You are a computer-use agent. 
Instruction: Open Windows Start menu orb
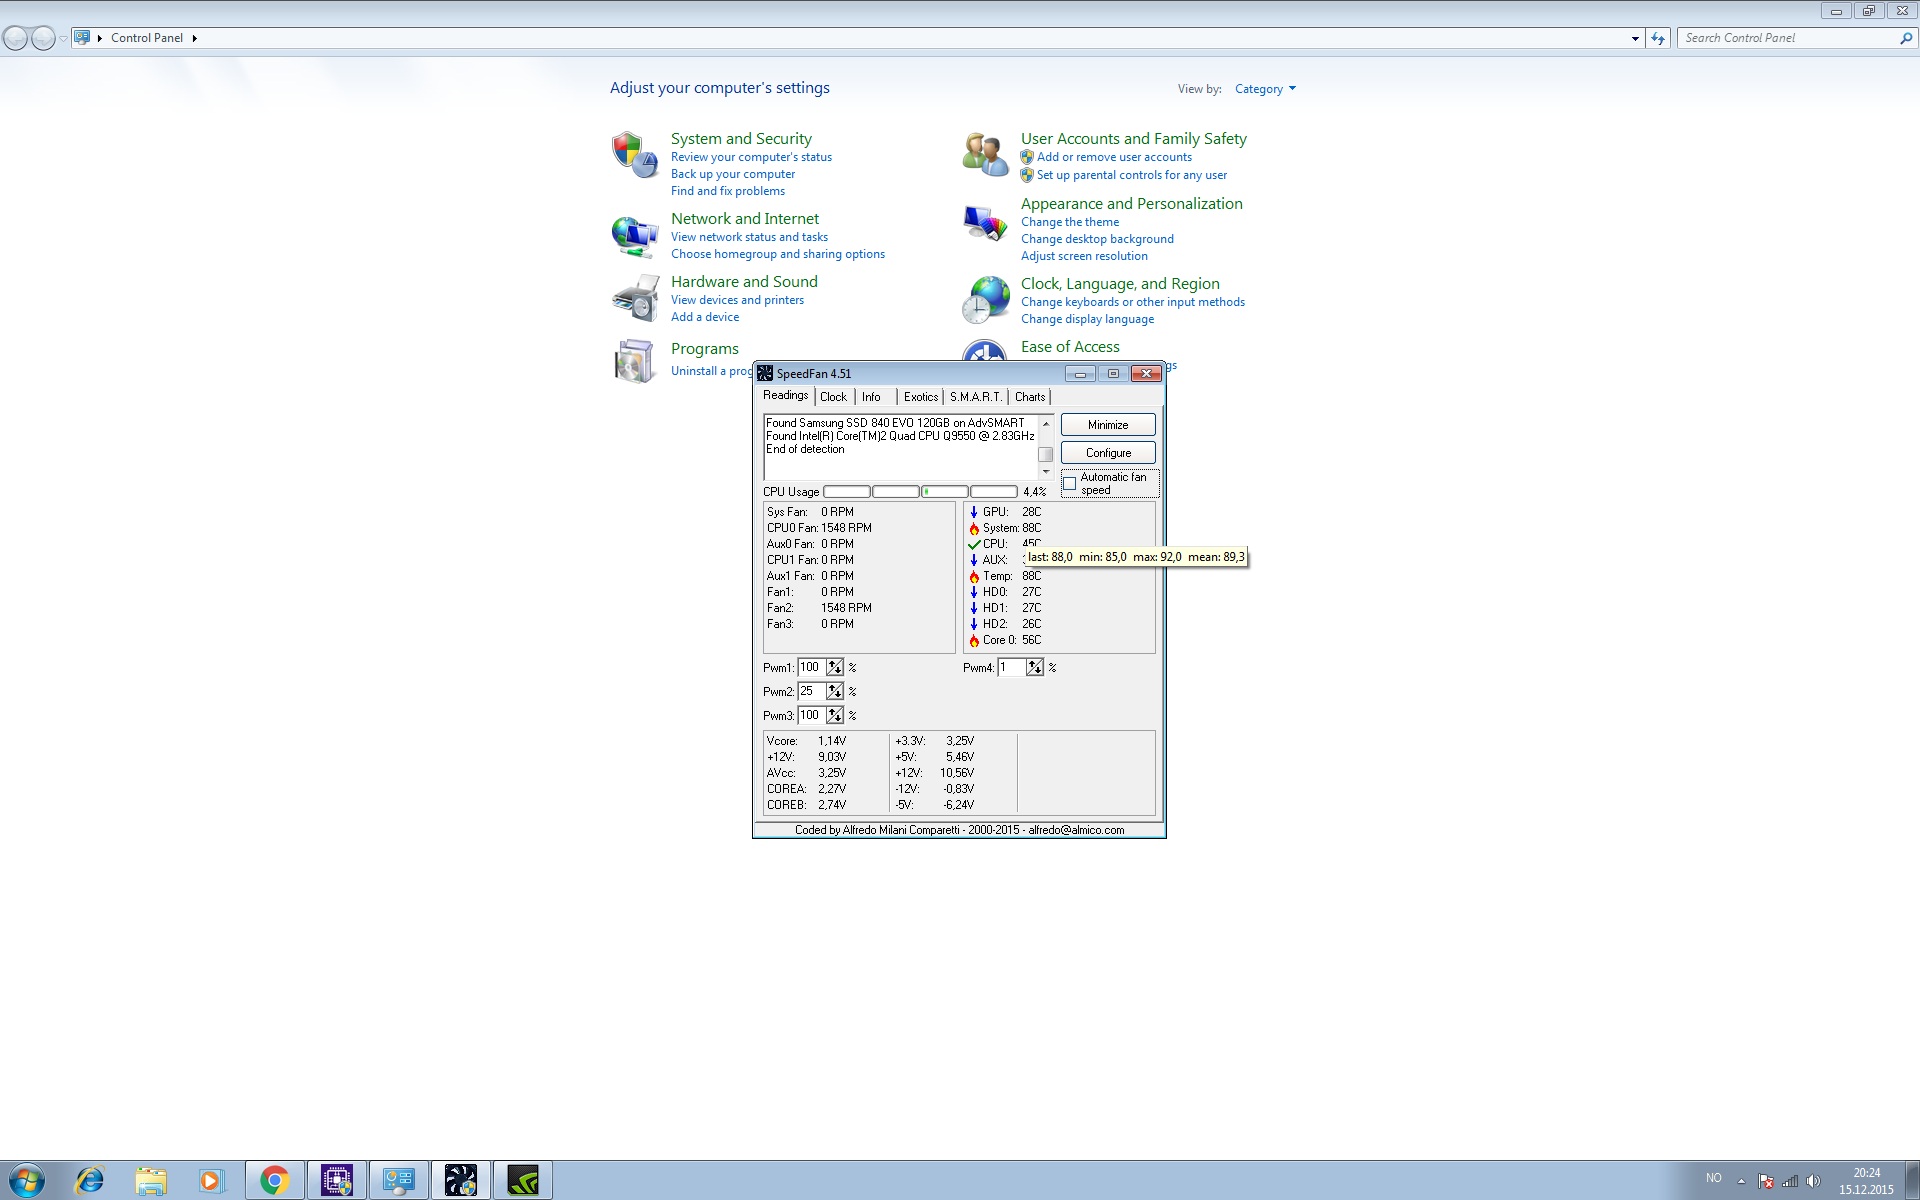point(26,1180)
